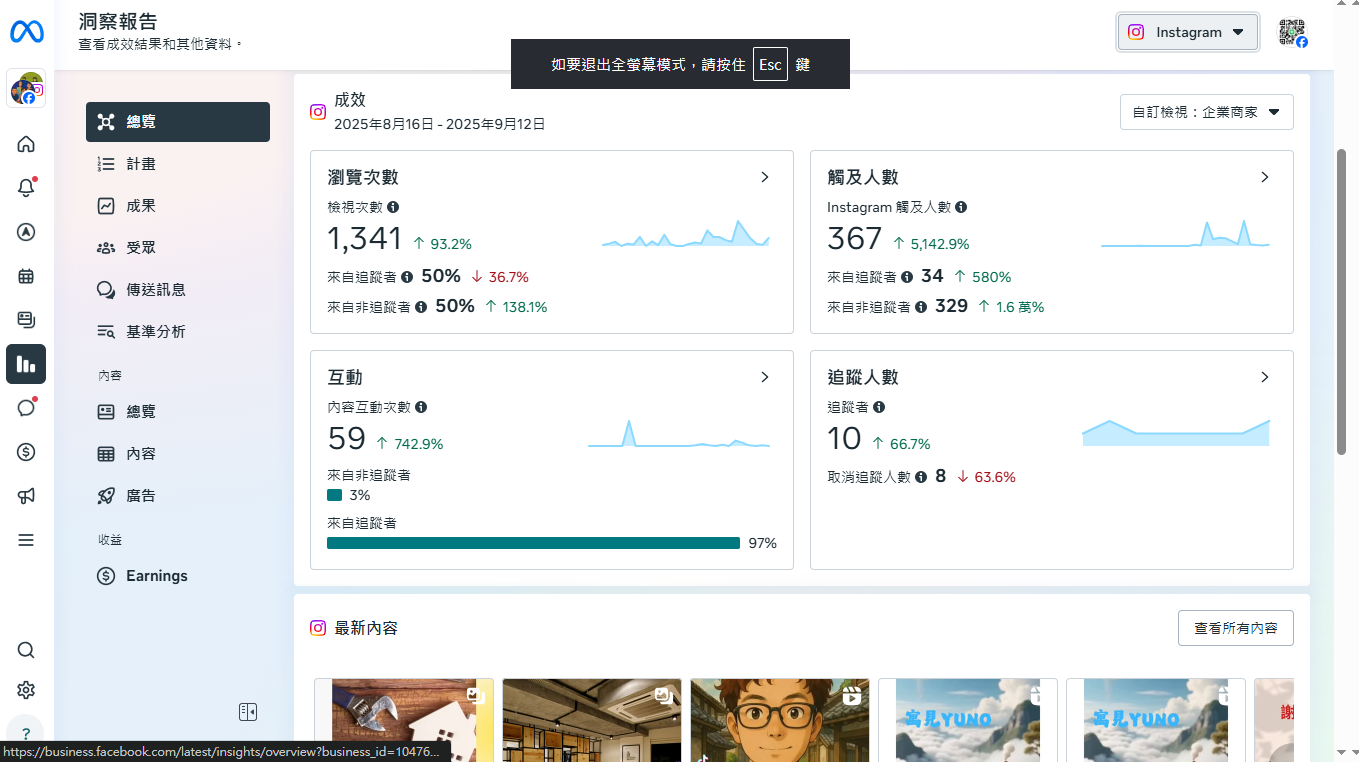Viewport: 1359px width, 762px height.
Task: Open the Insights bar chart icon
Action: (26, 364)
